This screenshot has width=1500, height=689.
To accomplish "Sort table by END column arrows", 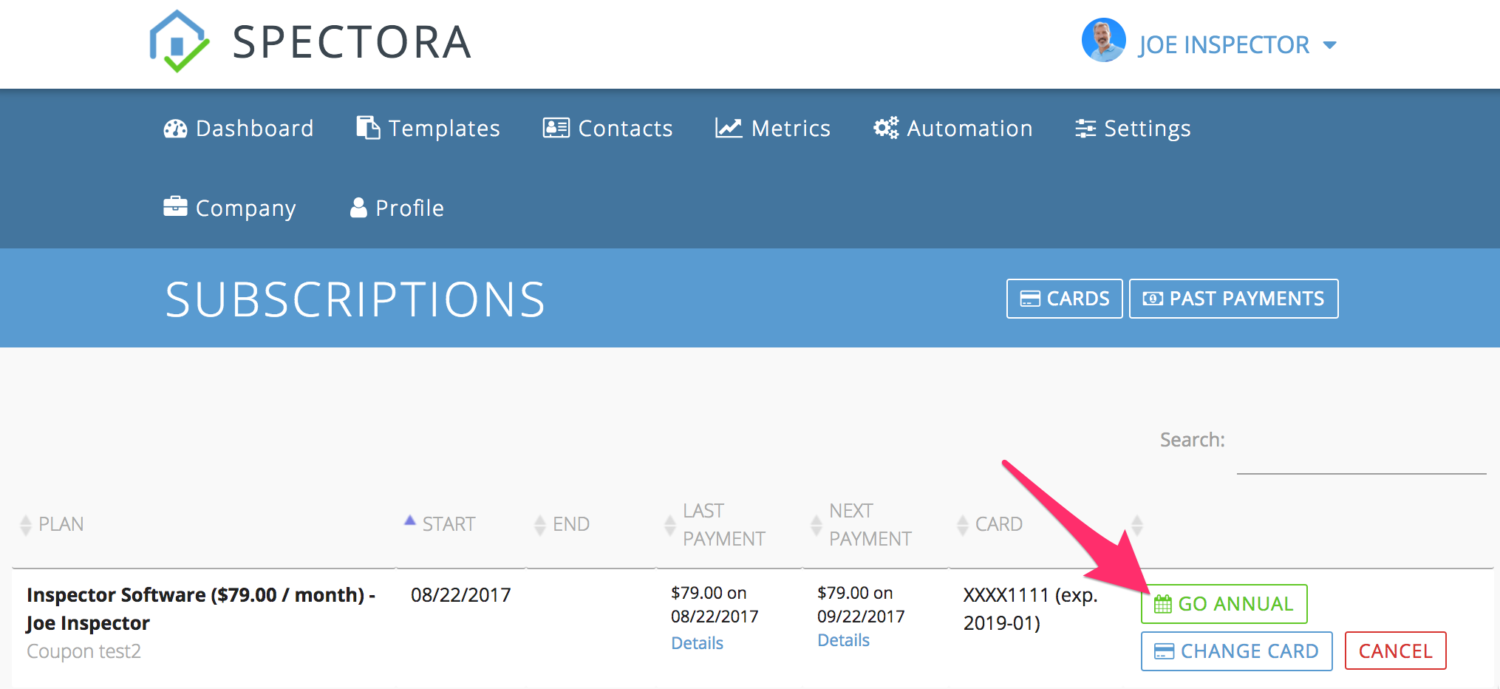I will 540,524.
